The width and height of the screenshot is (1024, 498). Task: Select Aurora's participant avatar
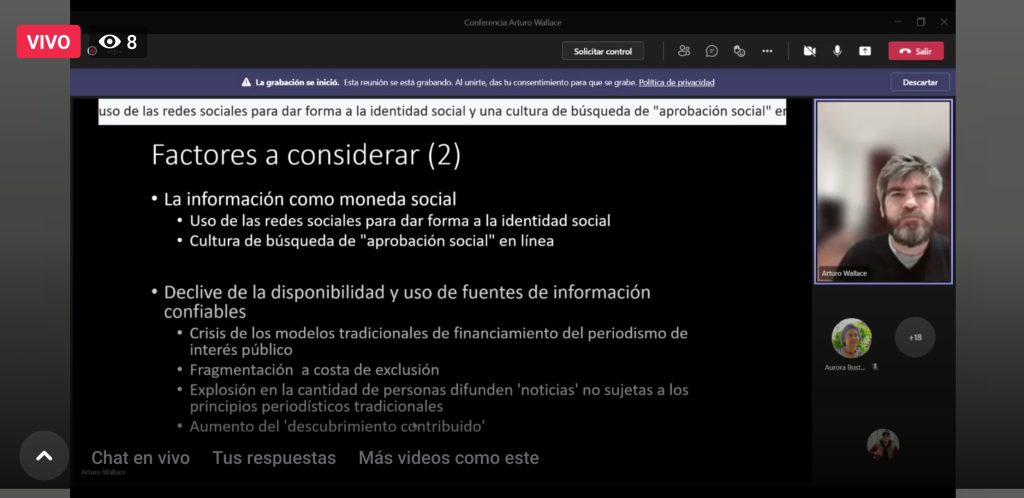(851, 338)
